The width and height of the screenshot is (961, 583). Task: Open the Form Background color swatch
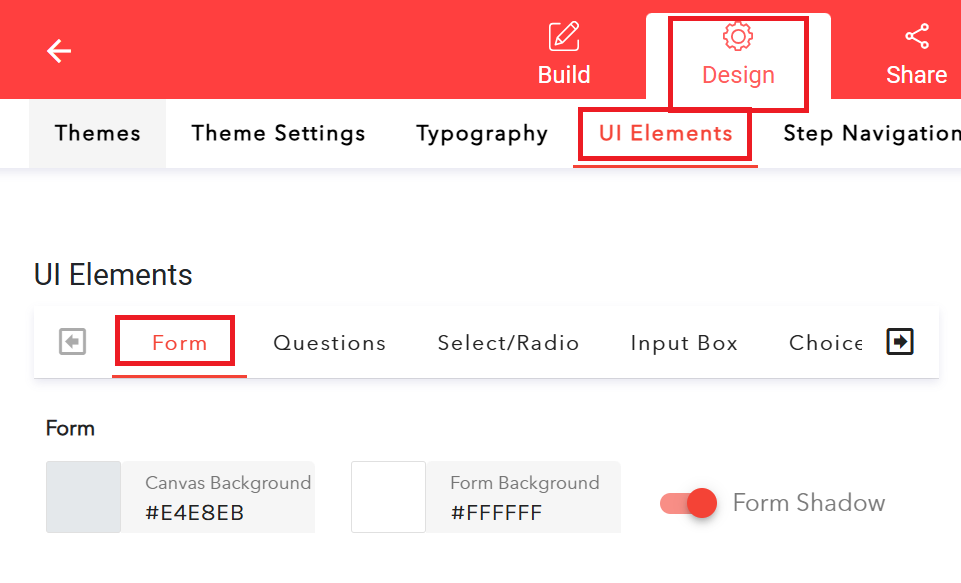pos(388,497)
